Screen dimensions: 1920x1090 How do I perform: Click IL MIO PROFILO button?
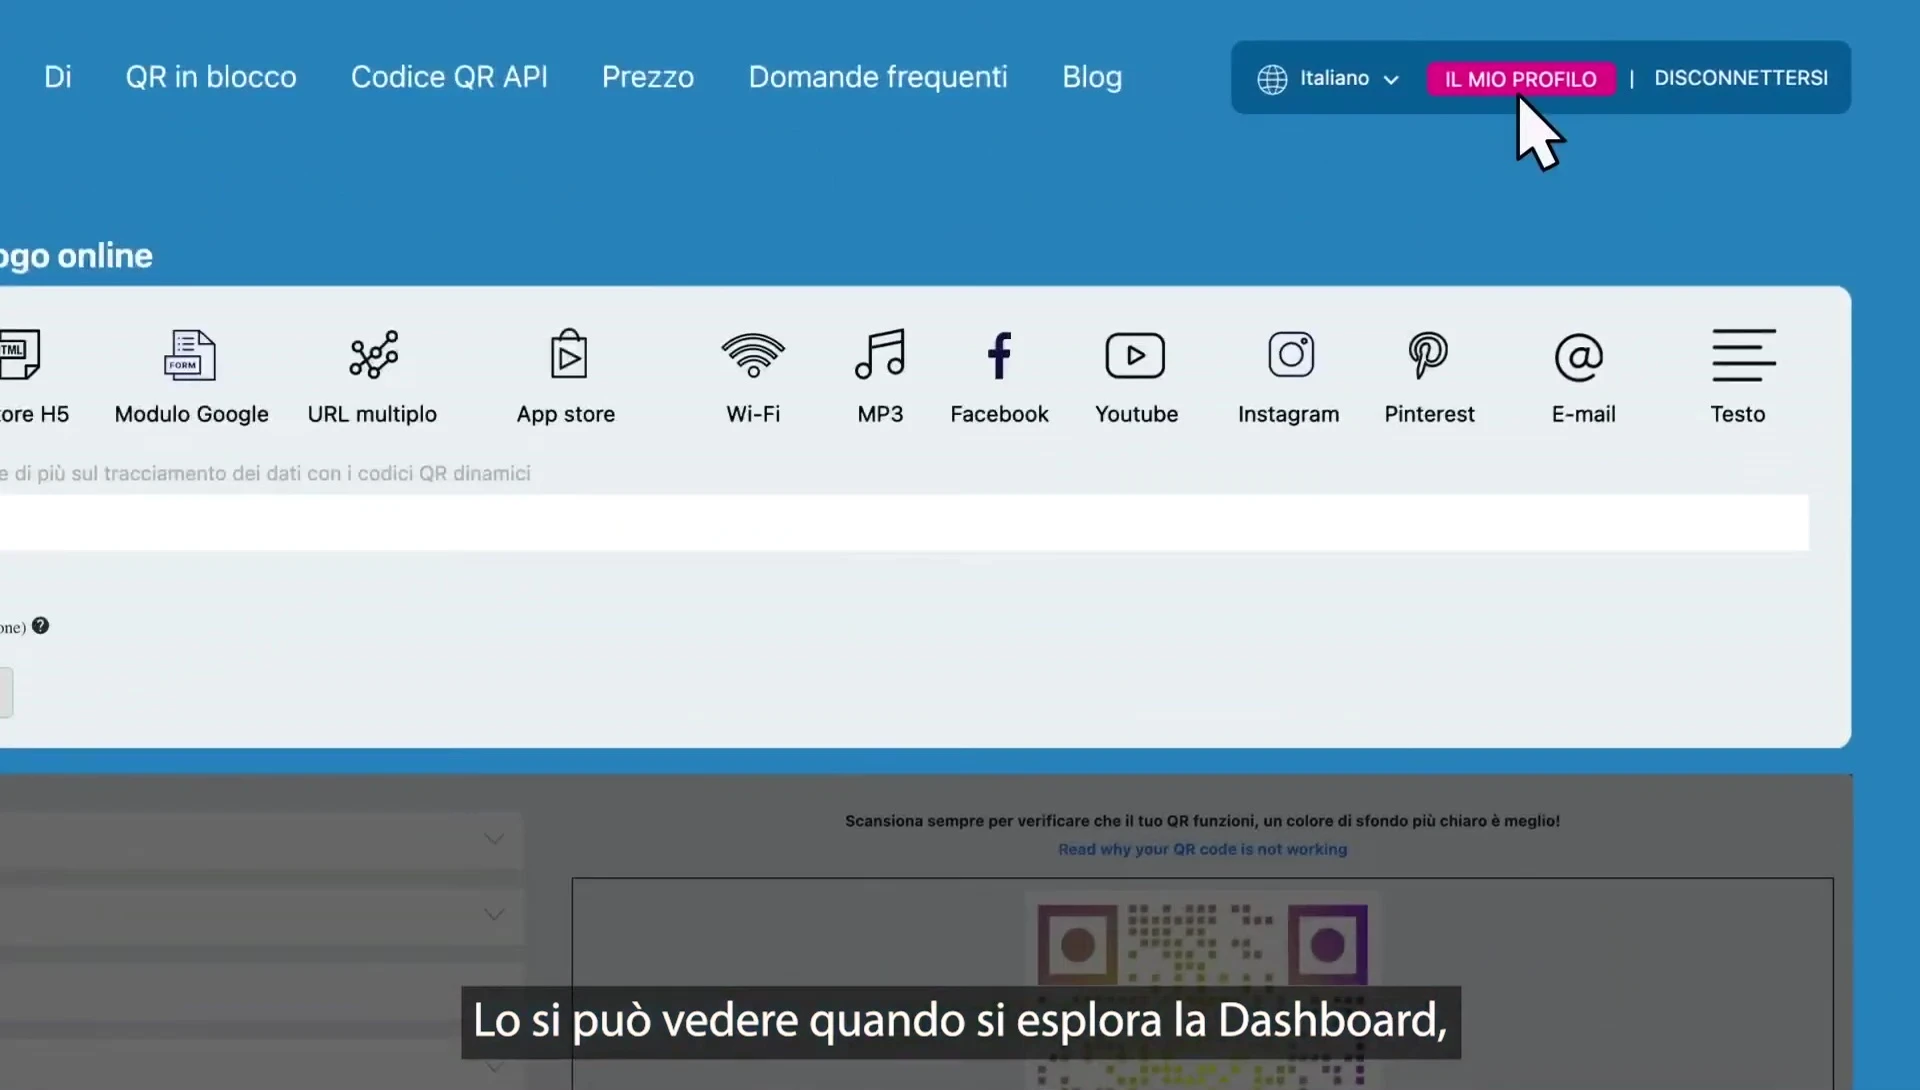point(1520,78)
